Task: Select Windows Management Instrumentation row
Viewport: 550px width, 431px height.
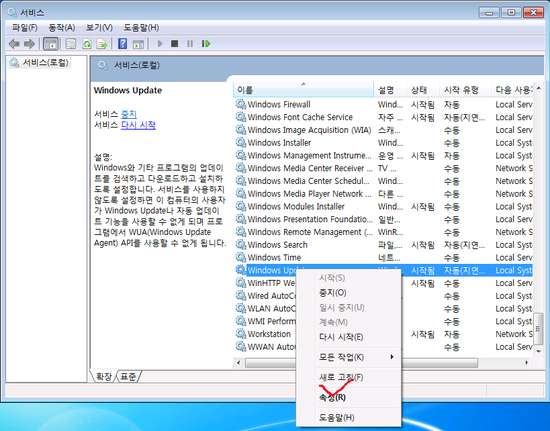Action: click(383, 155)
